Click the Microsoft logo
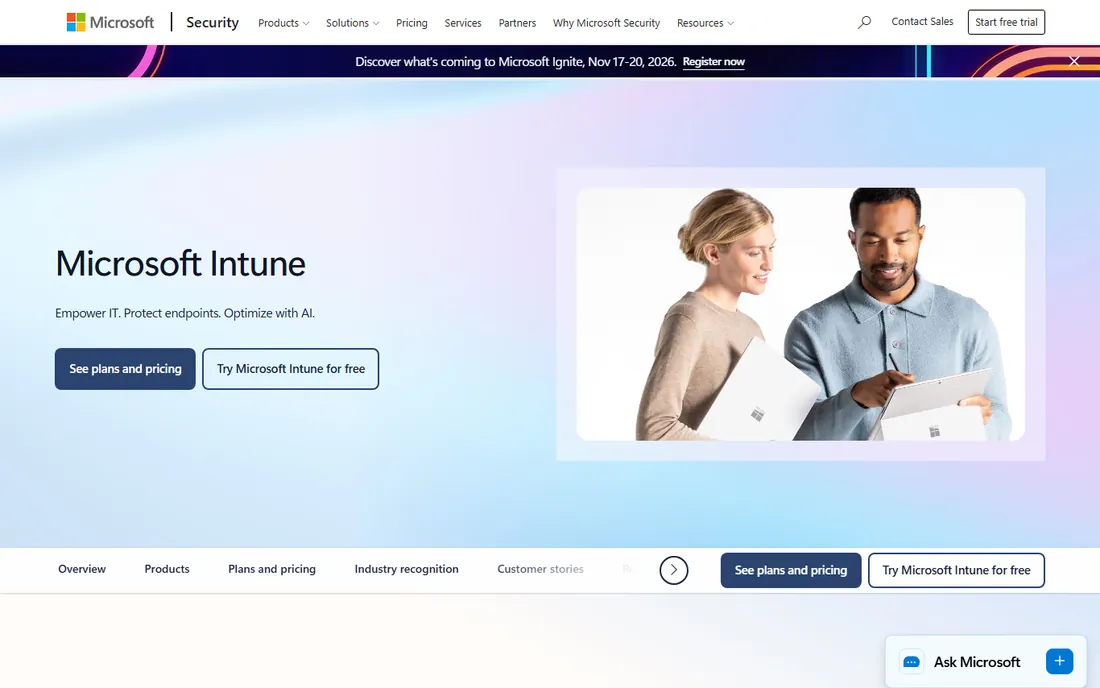 point(110,22)
